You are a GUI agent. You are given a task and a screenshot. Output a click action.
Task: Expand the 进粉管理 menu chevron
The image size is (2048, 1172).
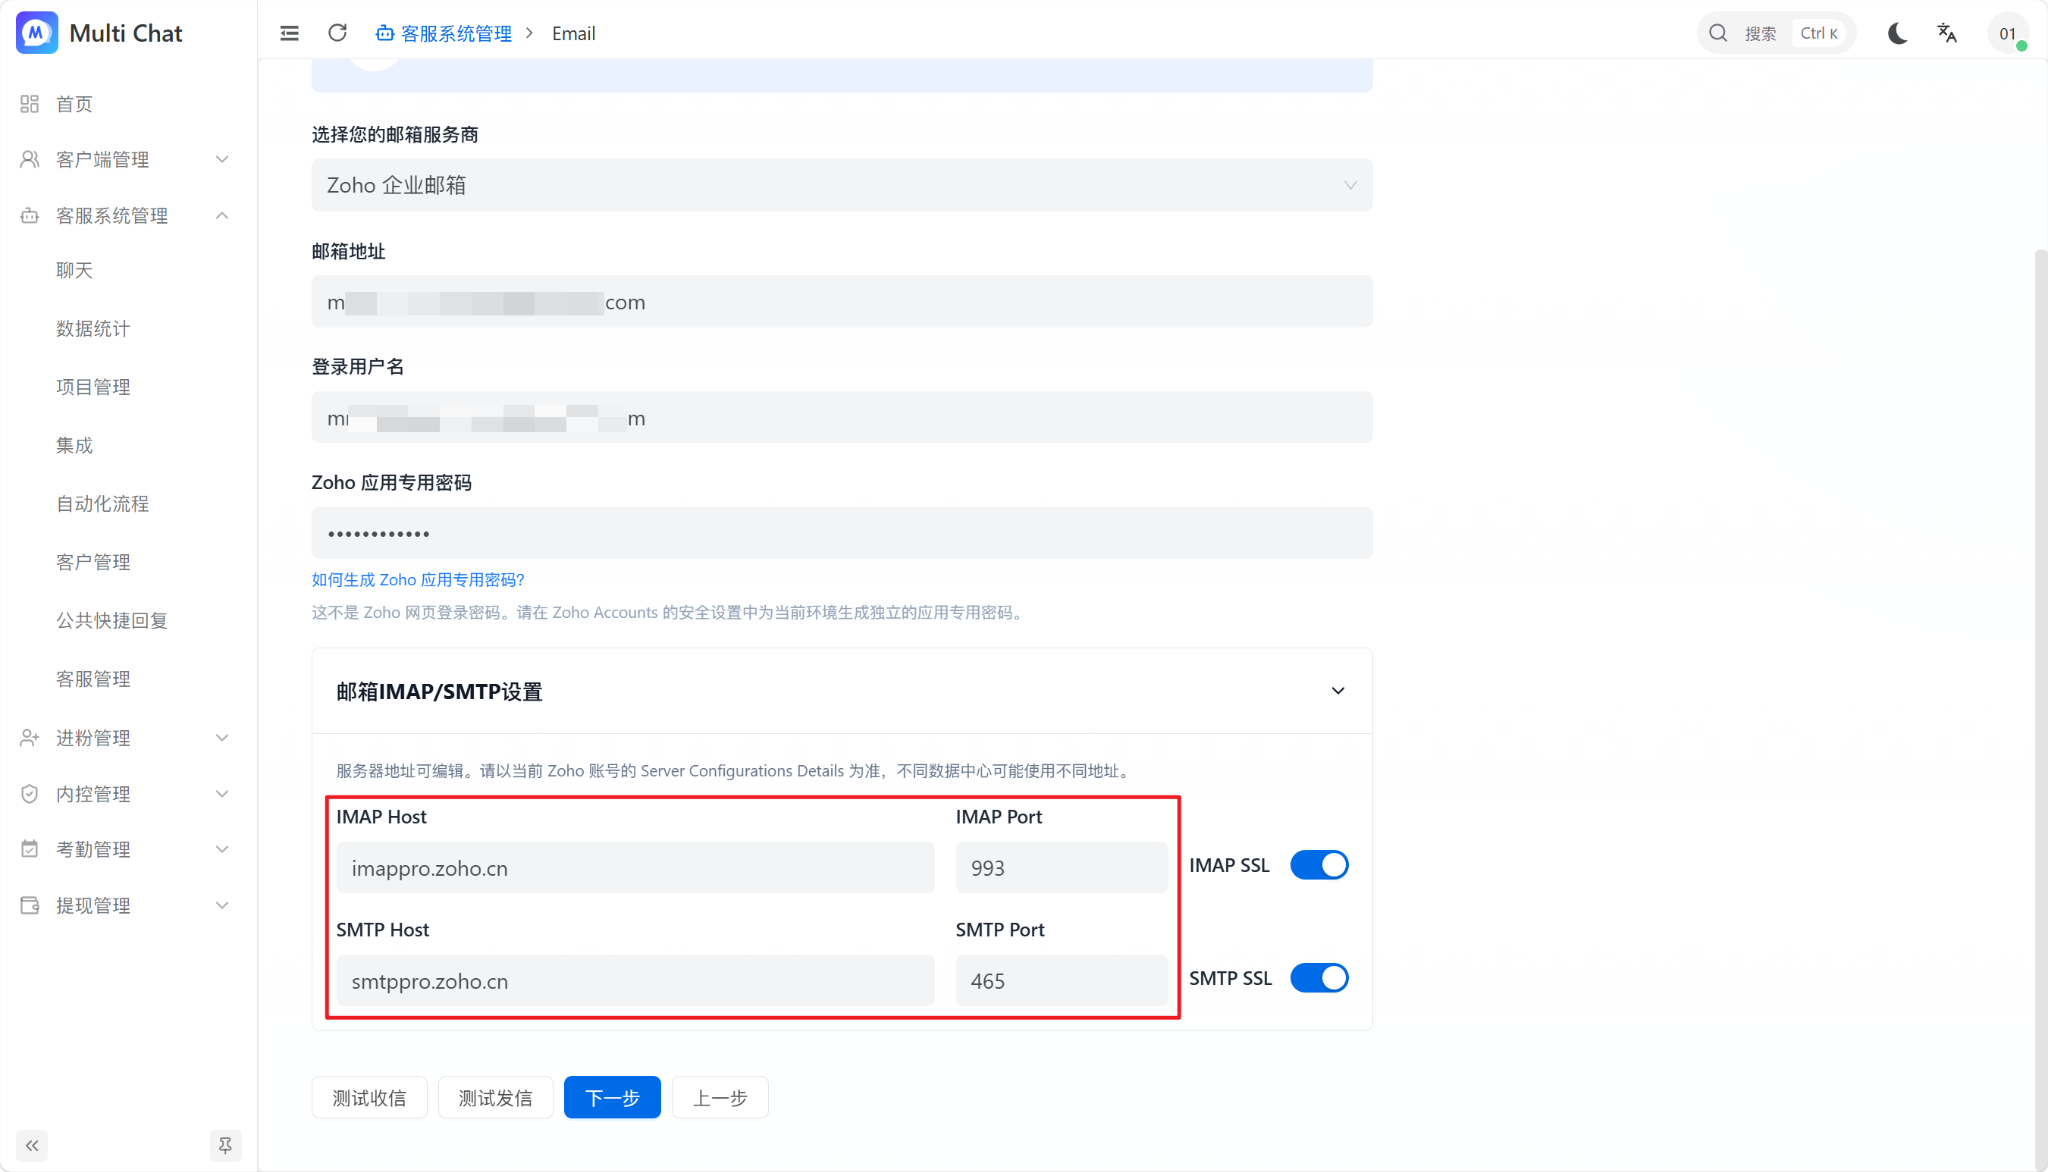[x=222, y=738]
